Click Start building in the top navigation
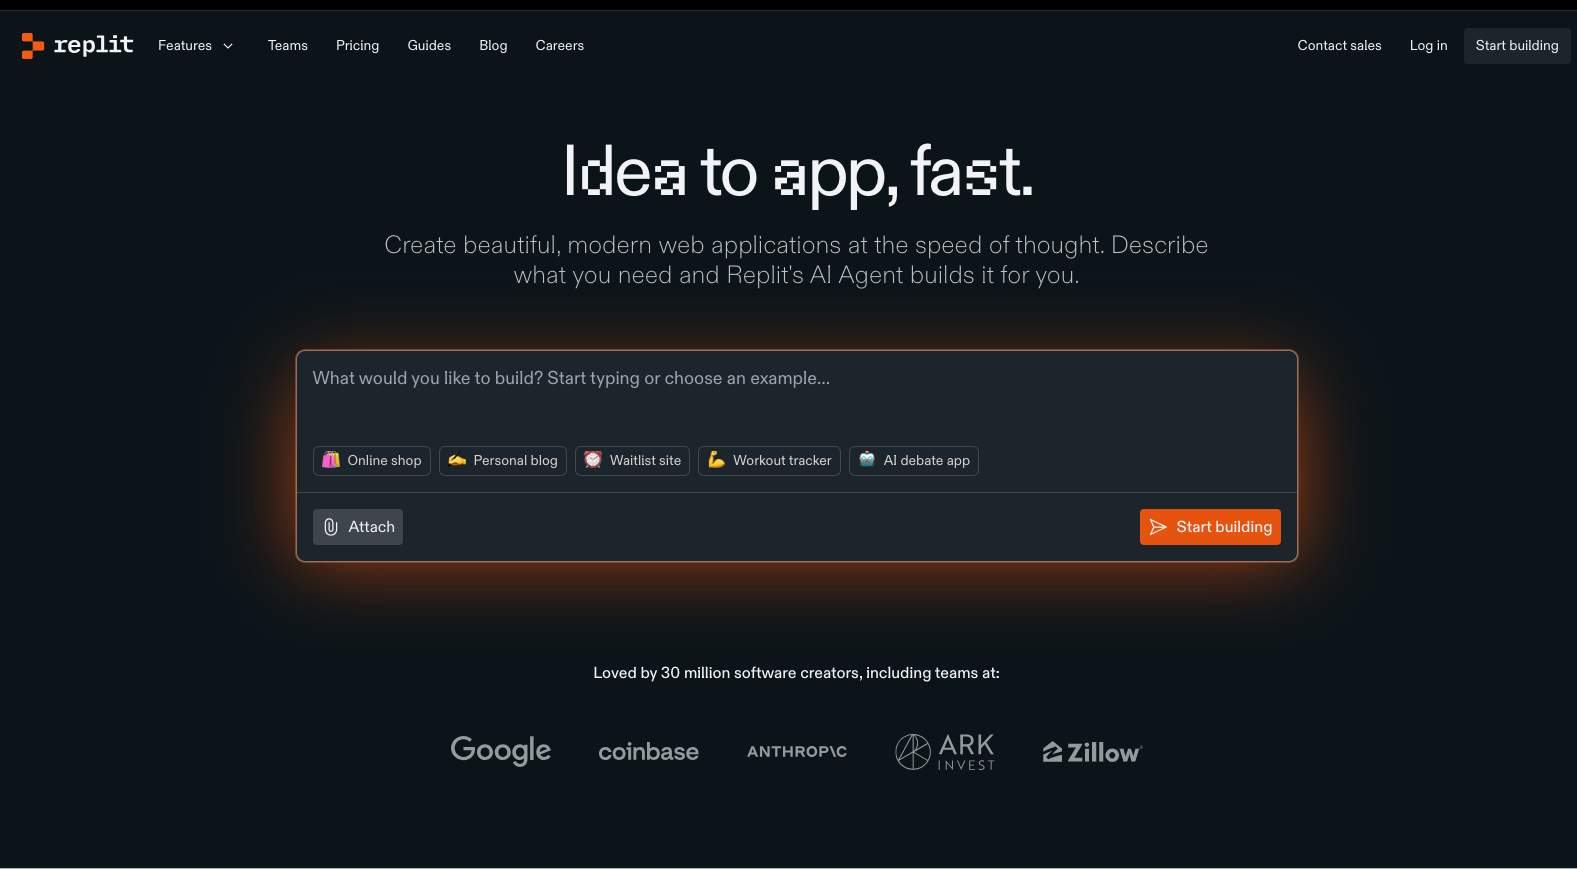The image size is (1577, 869). pyautogui.click(x=1517, y=46)
